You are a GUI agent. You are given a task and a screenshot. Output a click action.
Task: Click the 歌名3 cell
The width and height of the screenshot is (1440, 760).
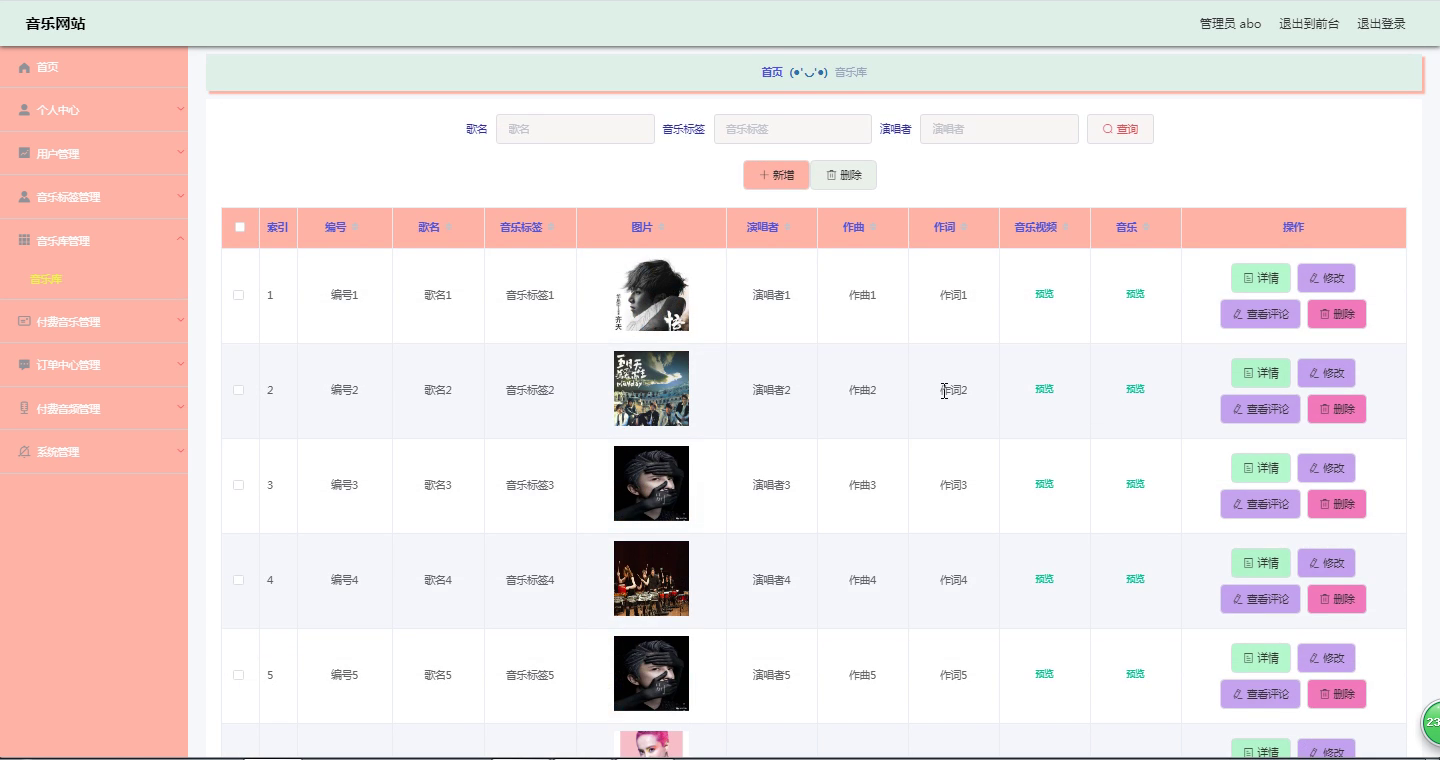438,485
